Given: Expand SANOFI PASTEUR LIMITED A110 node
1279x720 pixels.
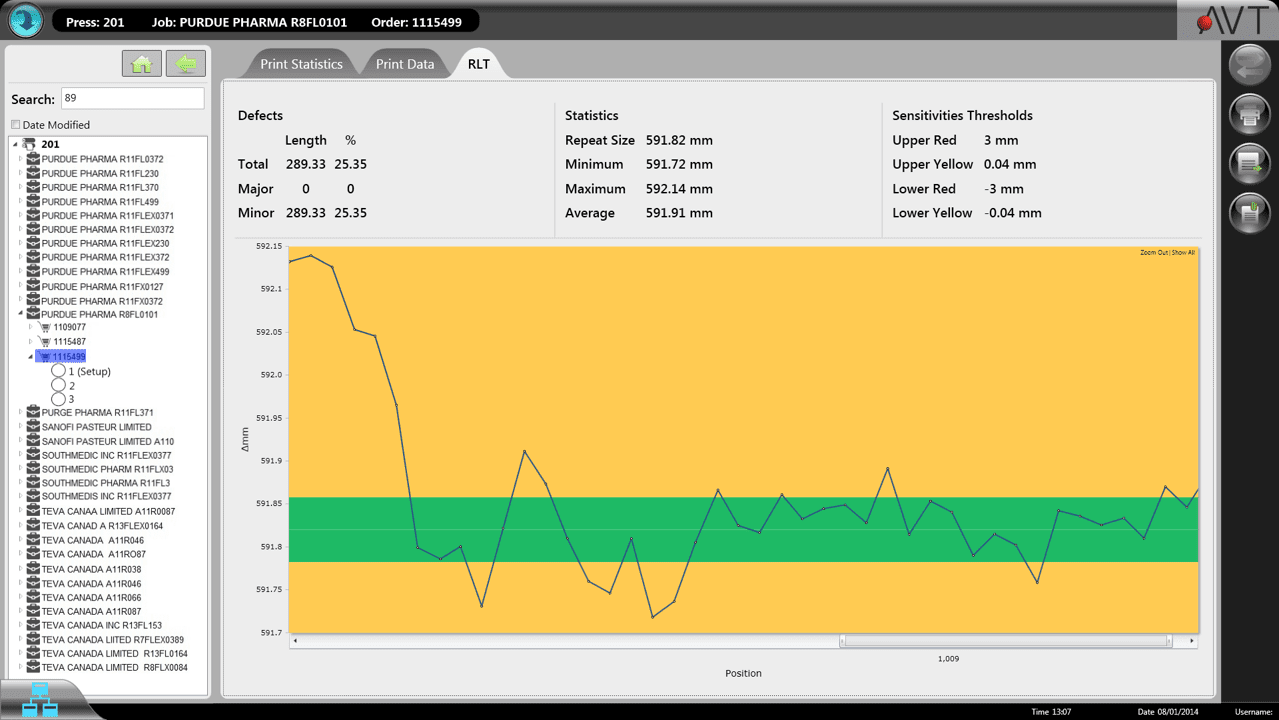Looking at the screenshot, I should (x=20, y=441).
